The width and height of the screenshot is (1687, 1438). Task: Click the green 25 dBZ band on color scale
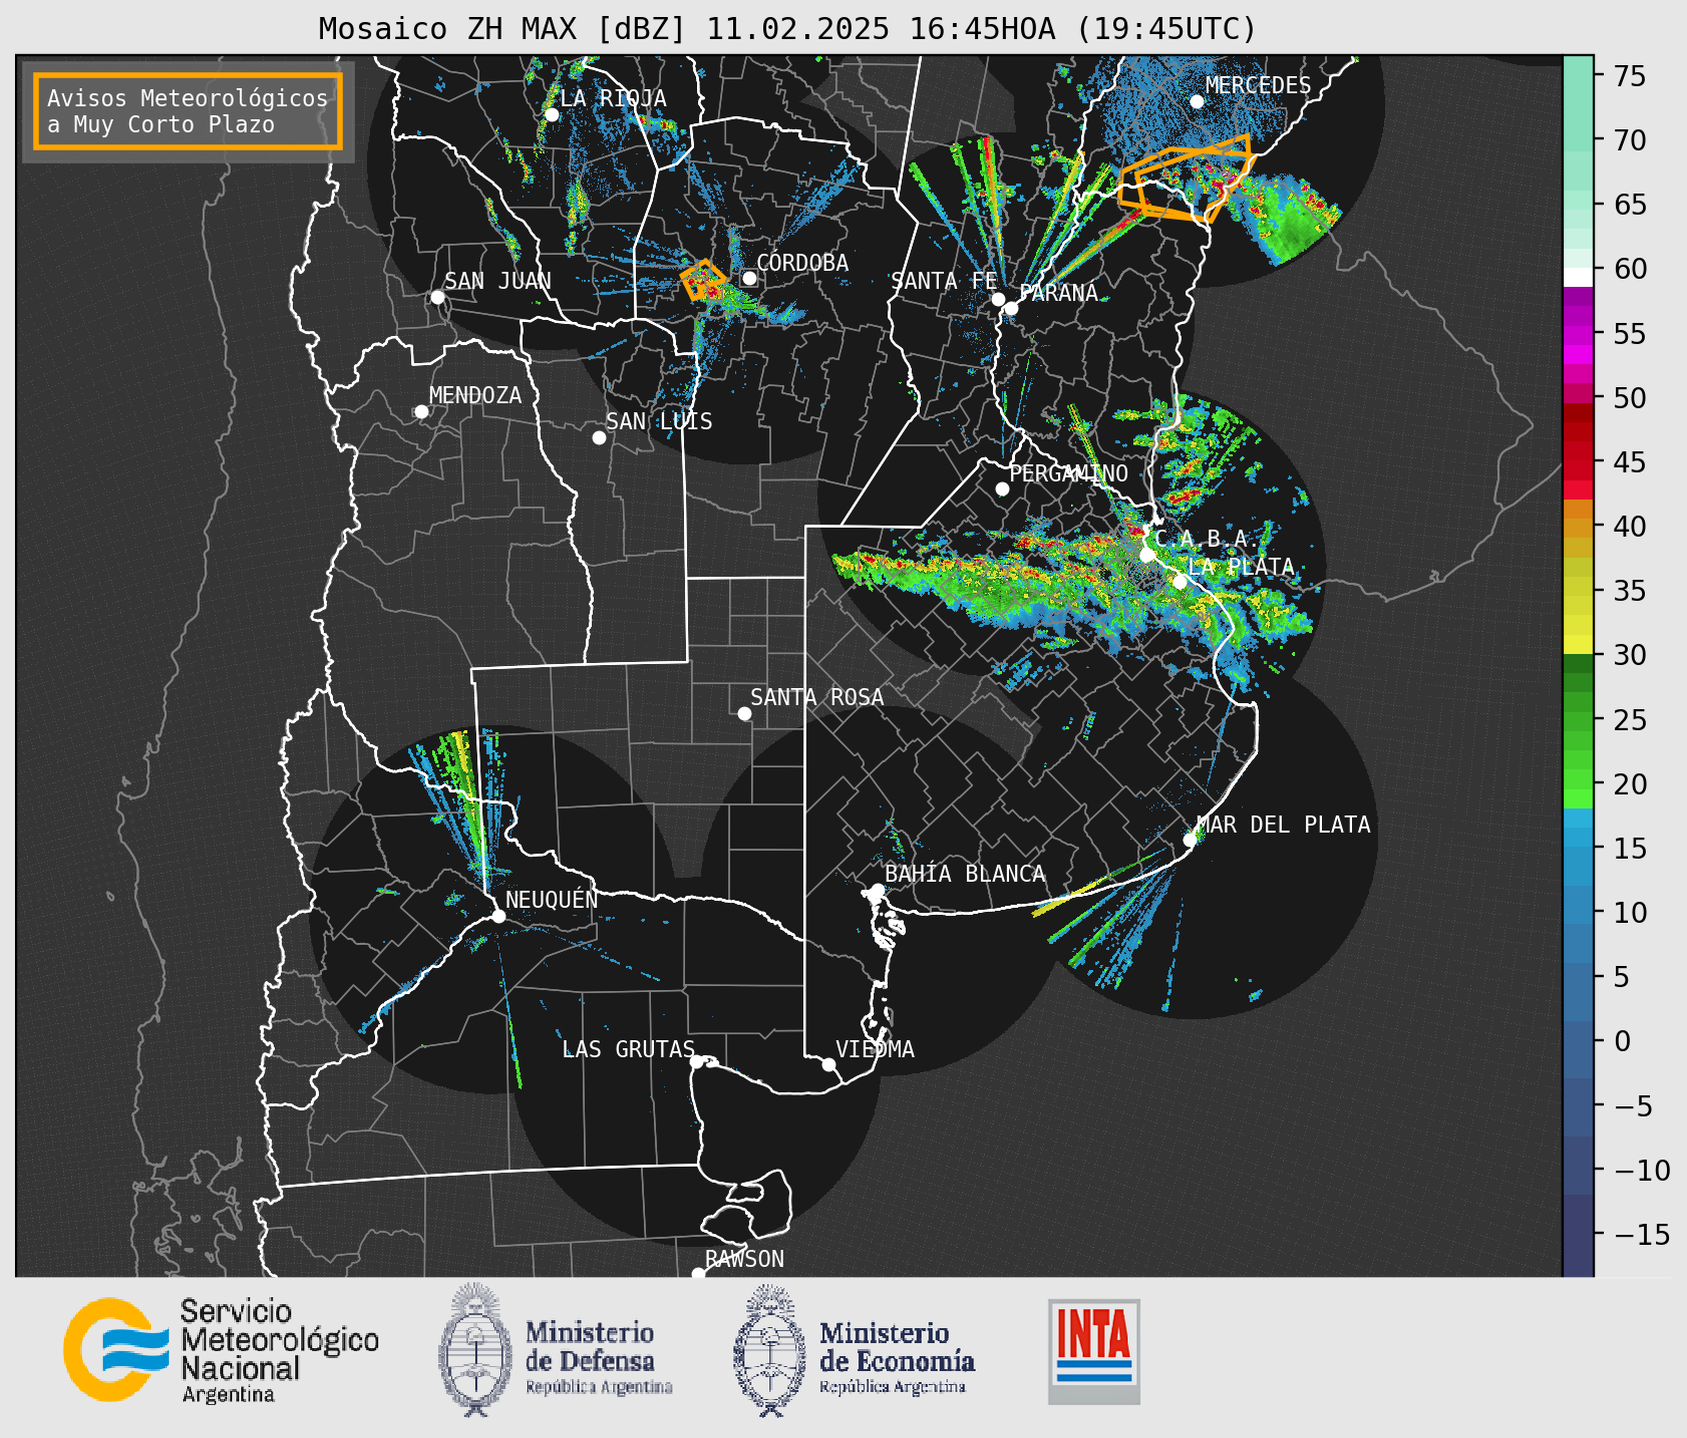click(1578, 719)
